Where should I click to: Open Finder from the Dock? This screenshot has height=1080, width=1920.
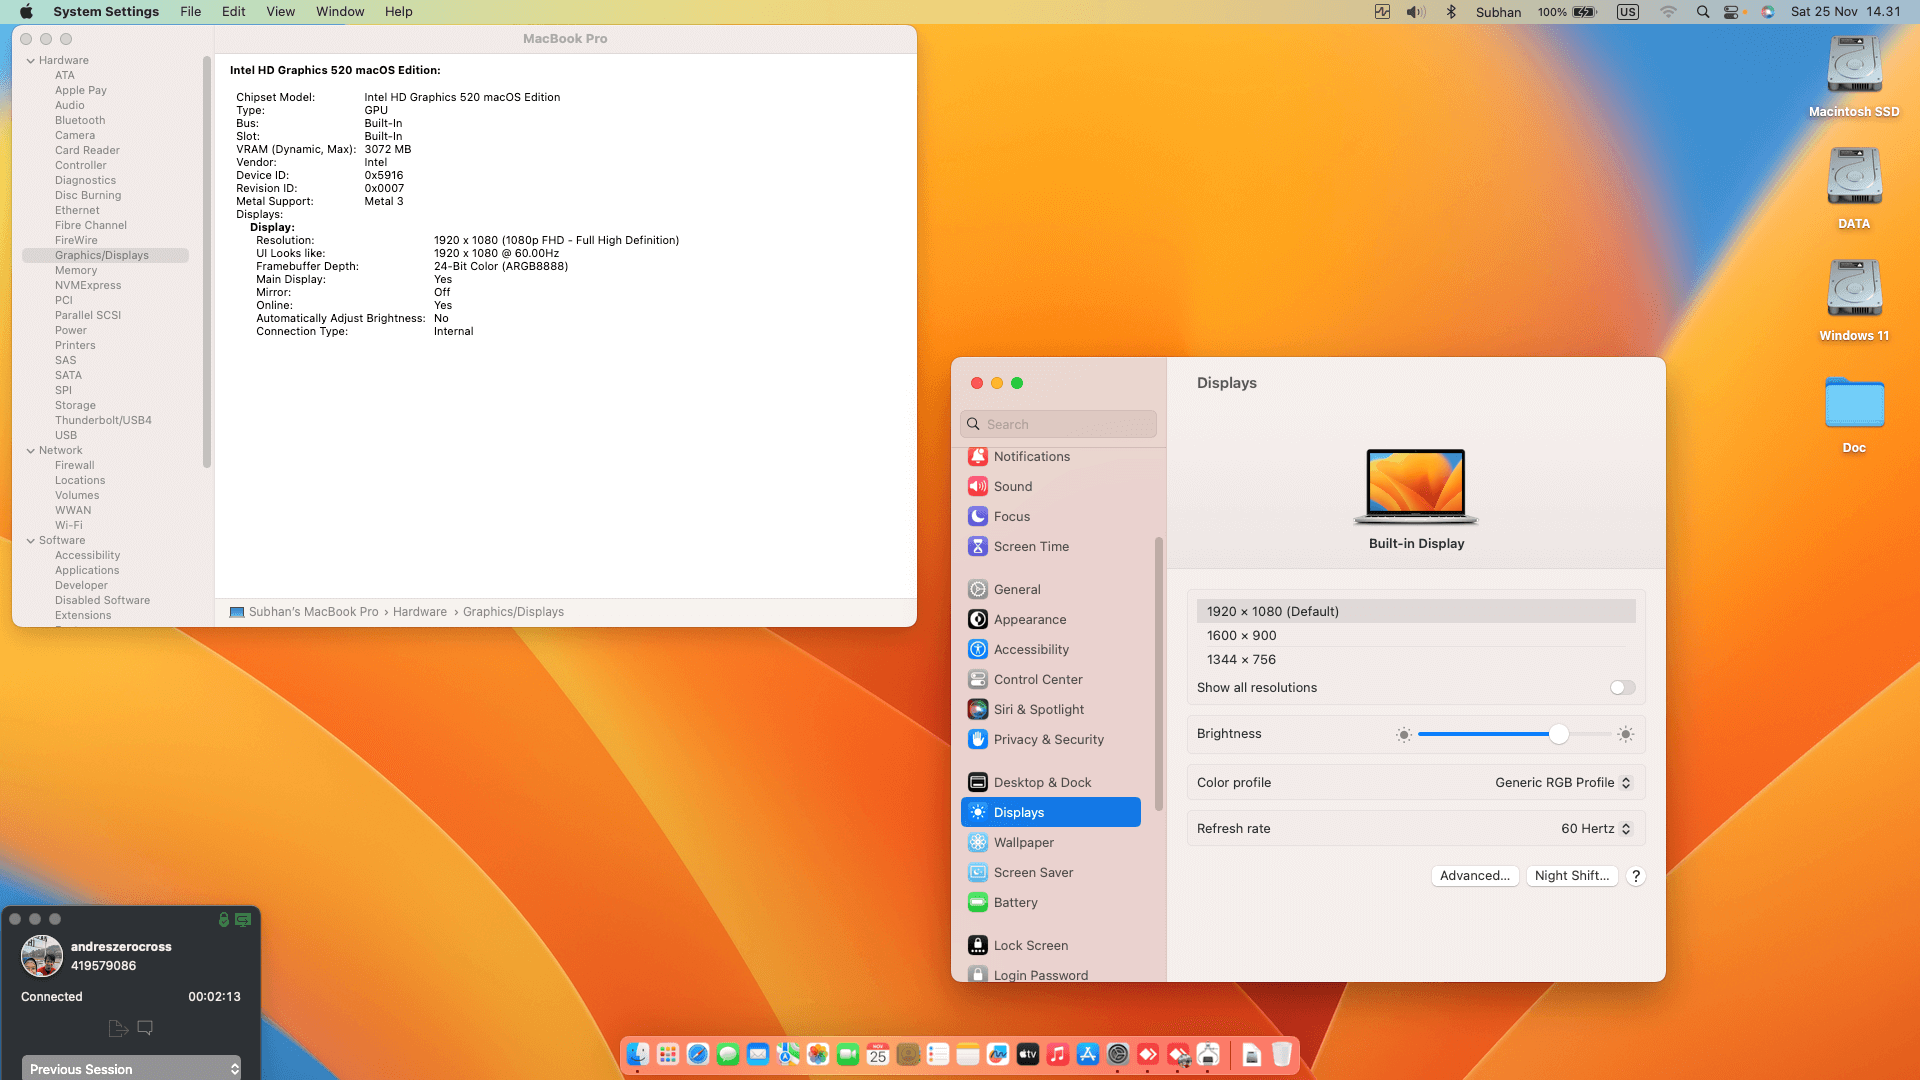pos(638,1054)
